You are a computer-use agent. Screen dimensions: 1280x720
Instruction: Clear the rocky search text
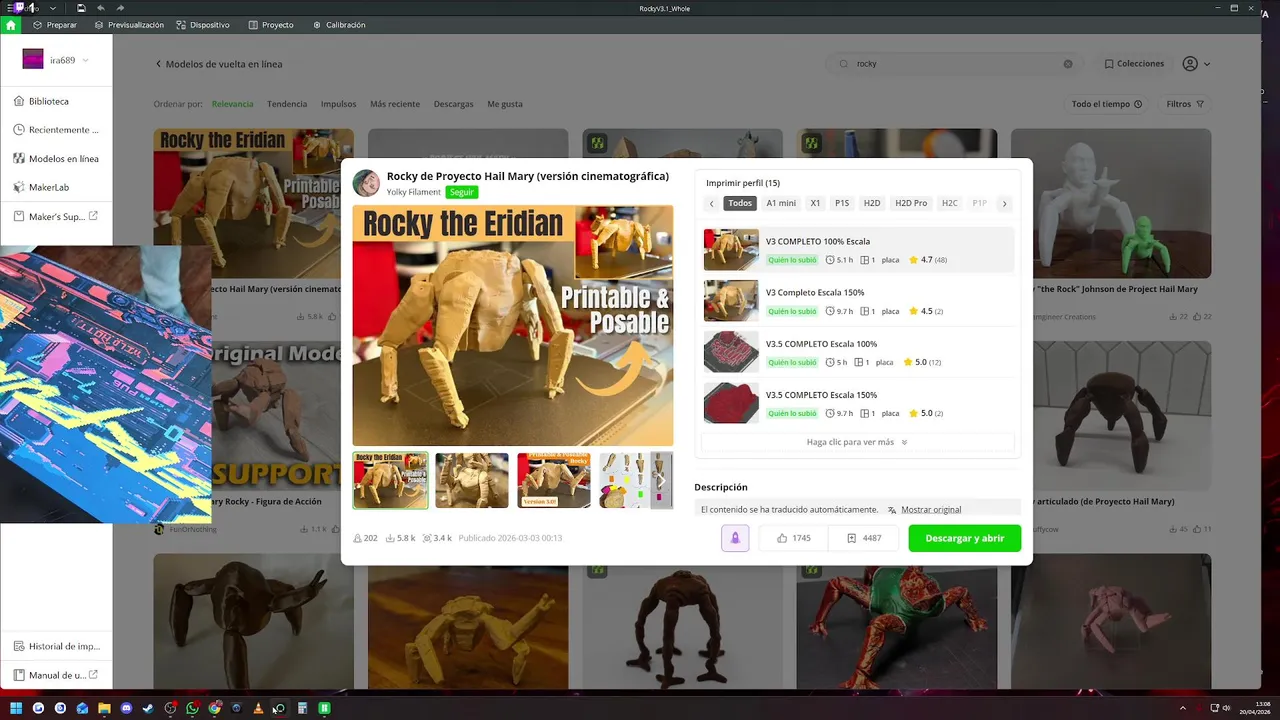click(x=1068, y=64)
